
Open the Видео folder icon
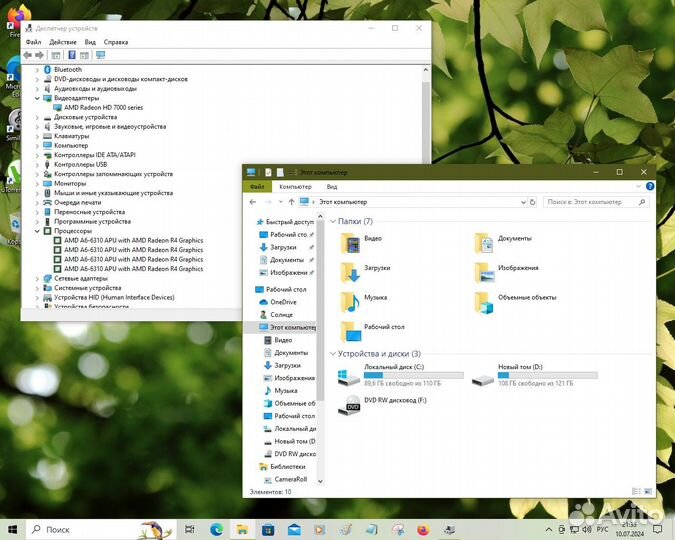(x=351, y=241)
